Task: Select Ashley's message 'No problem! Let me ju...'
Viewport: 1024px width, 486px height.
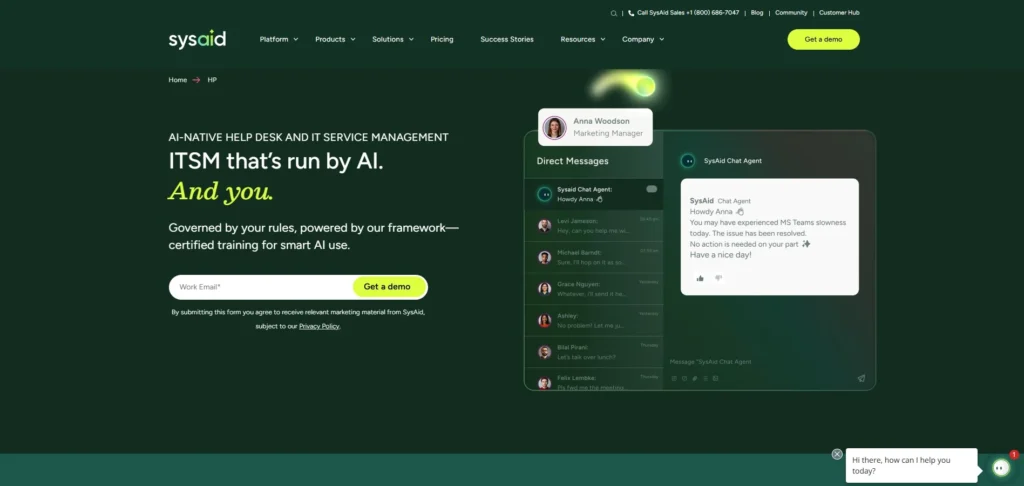Action: (x=591, y=325)
